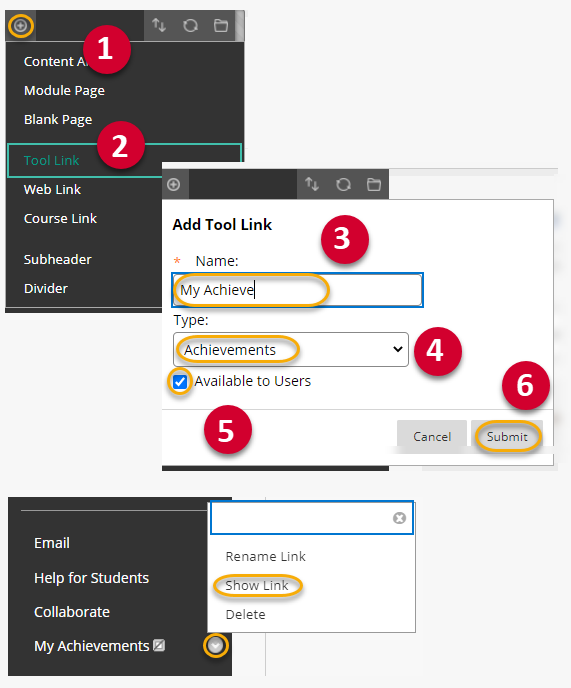Click the folder icon above Add Tool Link
The height and width of the screenshot is (688, 571).
click(374, 185)
